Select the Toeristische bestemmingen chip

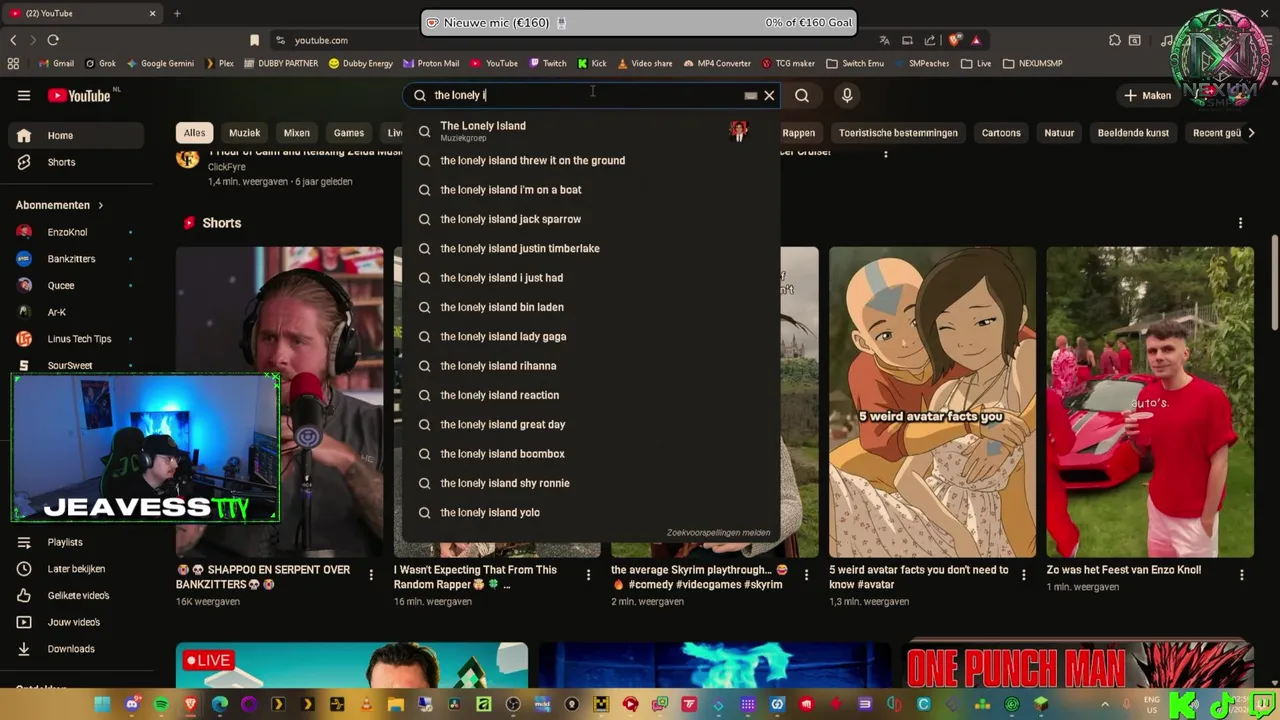point(898,132)
